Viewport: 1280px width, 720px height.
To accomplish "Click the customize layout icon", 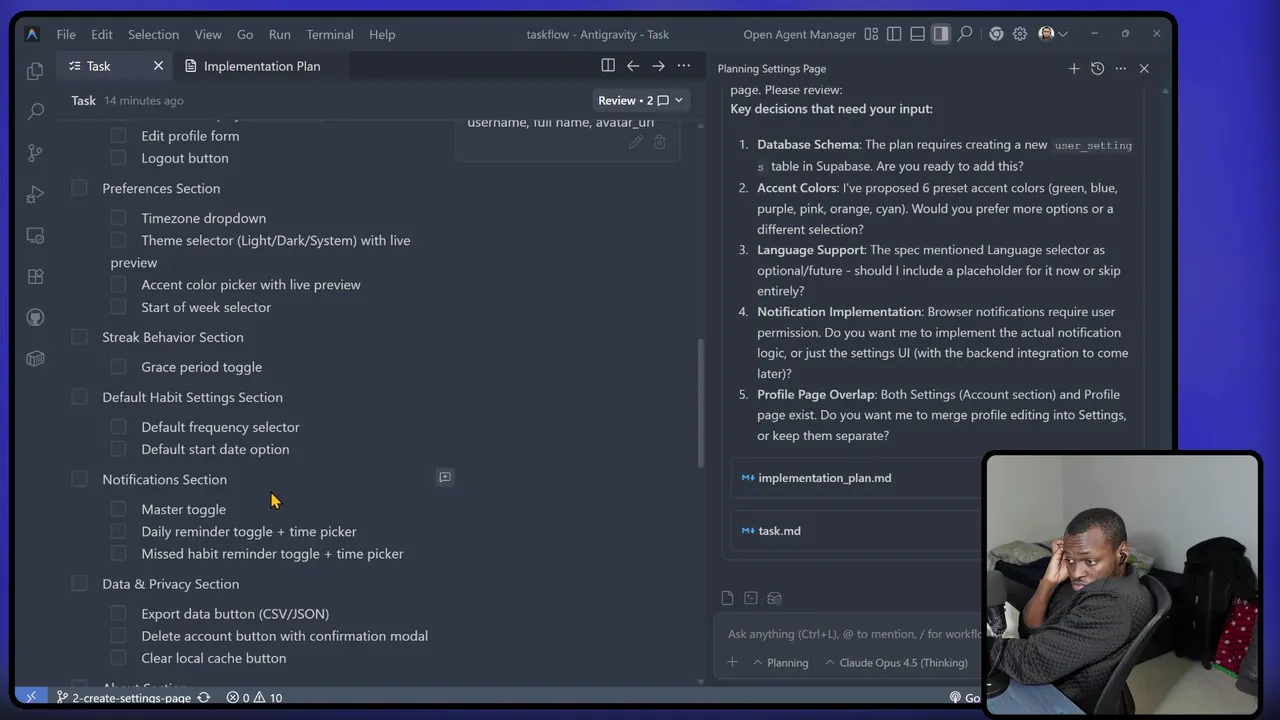I will point(871,34).
